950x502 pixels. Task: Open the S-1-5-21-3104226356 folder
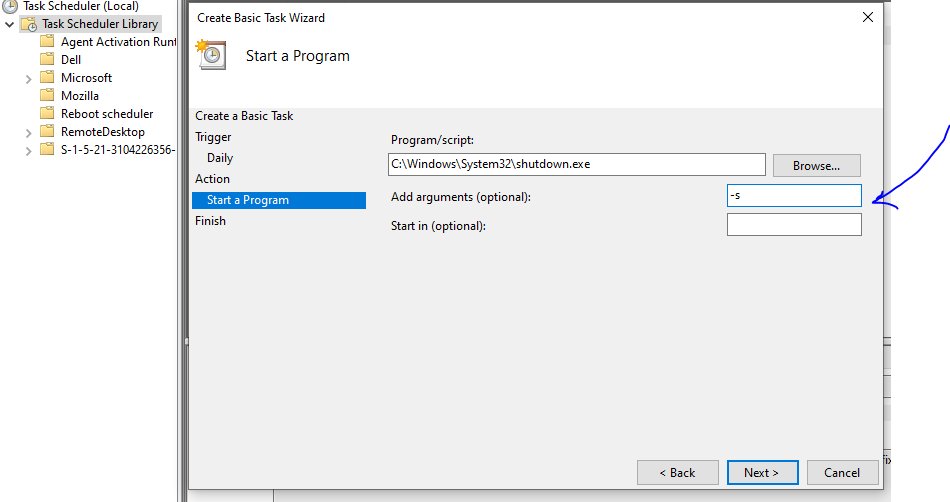(118, 150)
